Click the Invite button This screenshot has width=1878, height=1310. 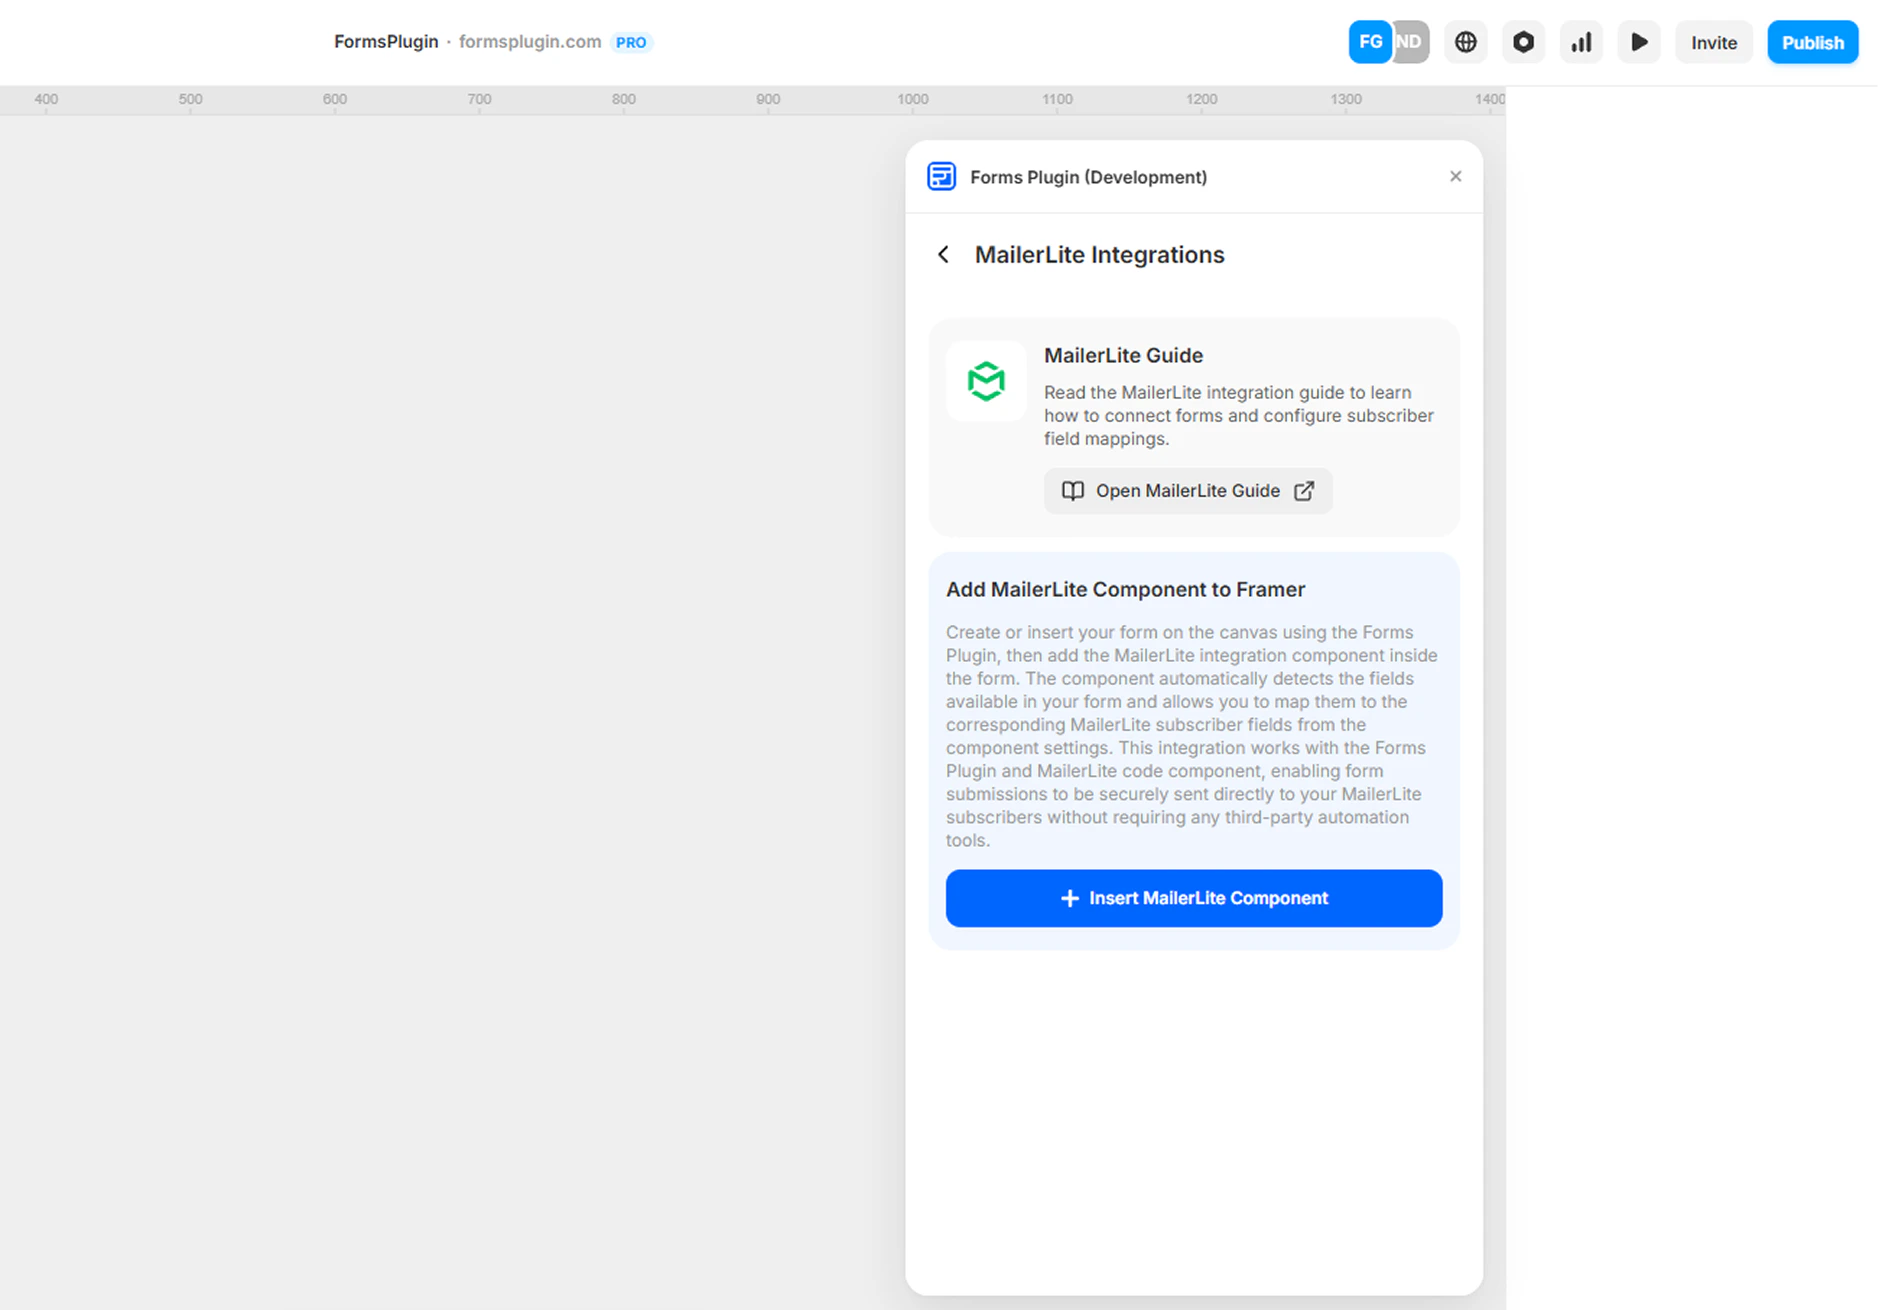[1714, 42]
